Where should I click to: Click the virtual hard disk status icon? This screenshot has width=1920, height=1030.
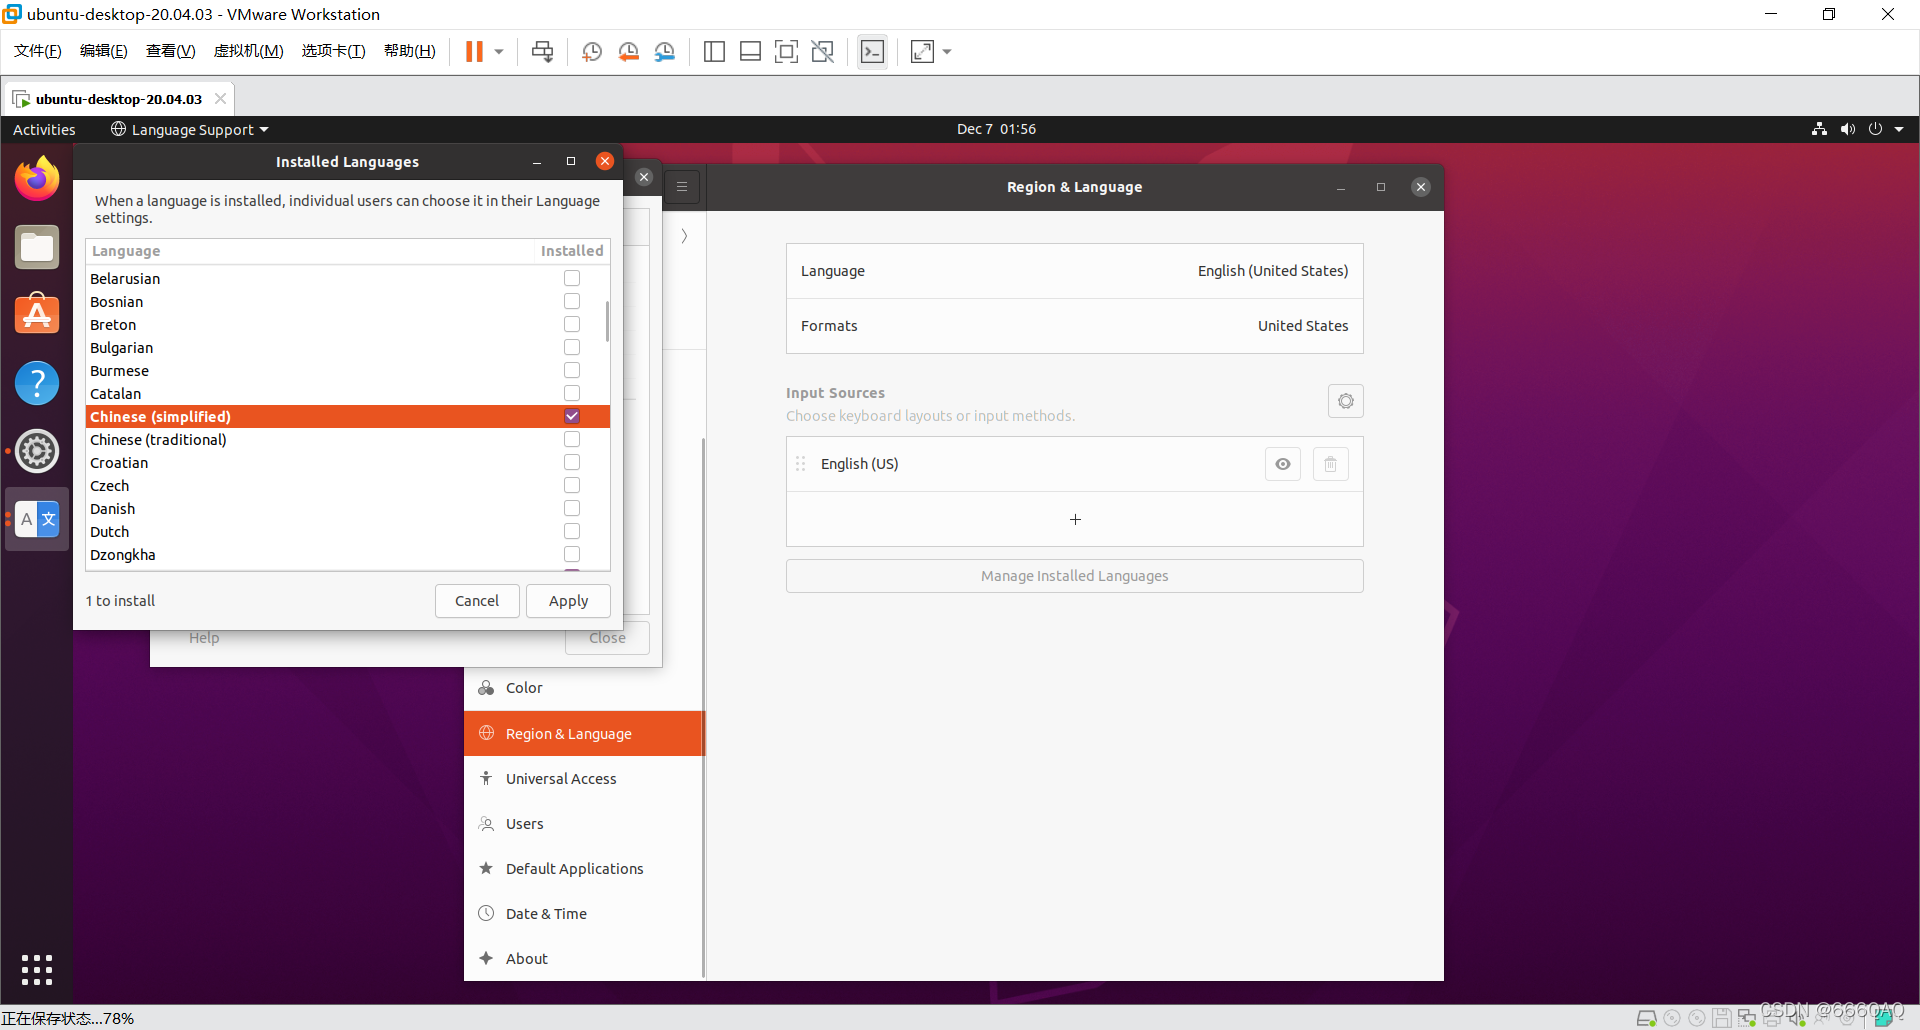click(1647, 1018)
